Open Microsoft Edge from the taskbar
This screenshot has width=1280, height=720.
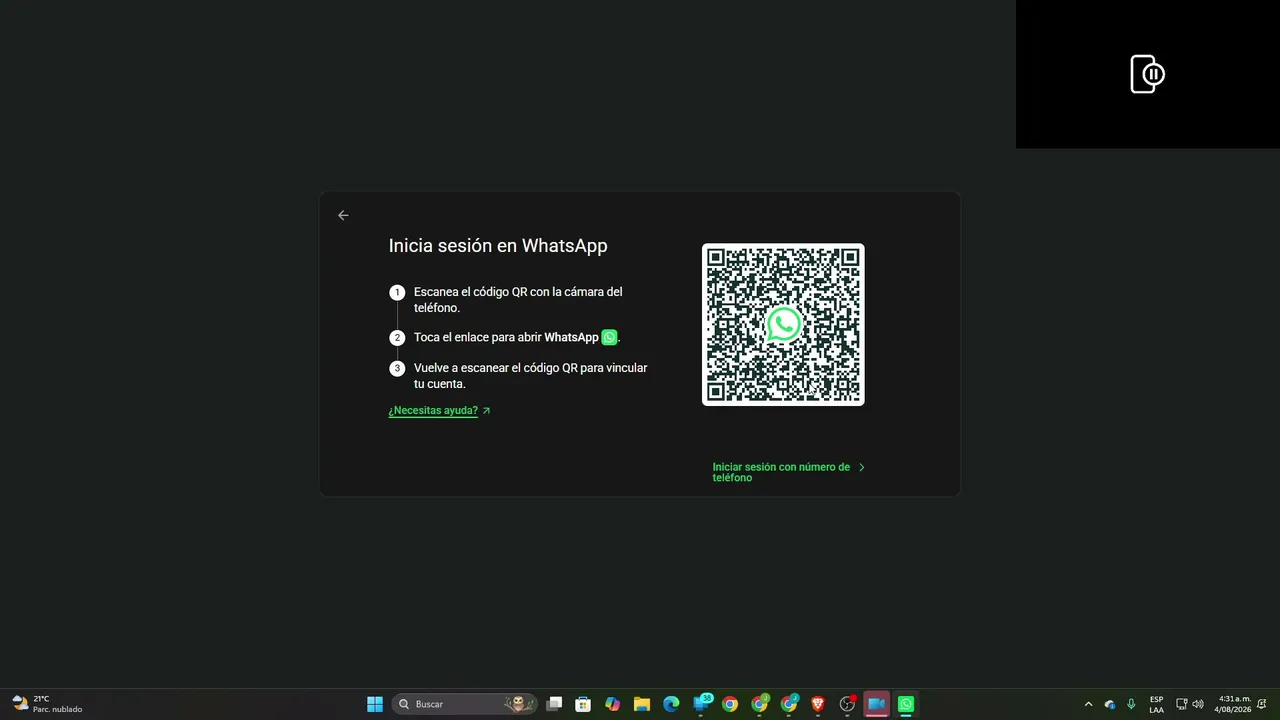pos(671,704)
